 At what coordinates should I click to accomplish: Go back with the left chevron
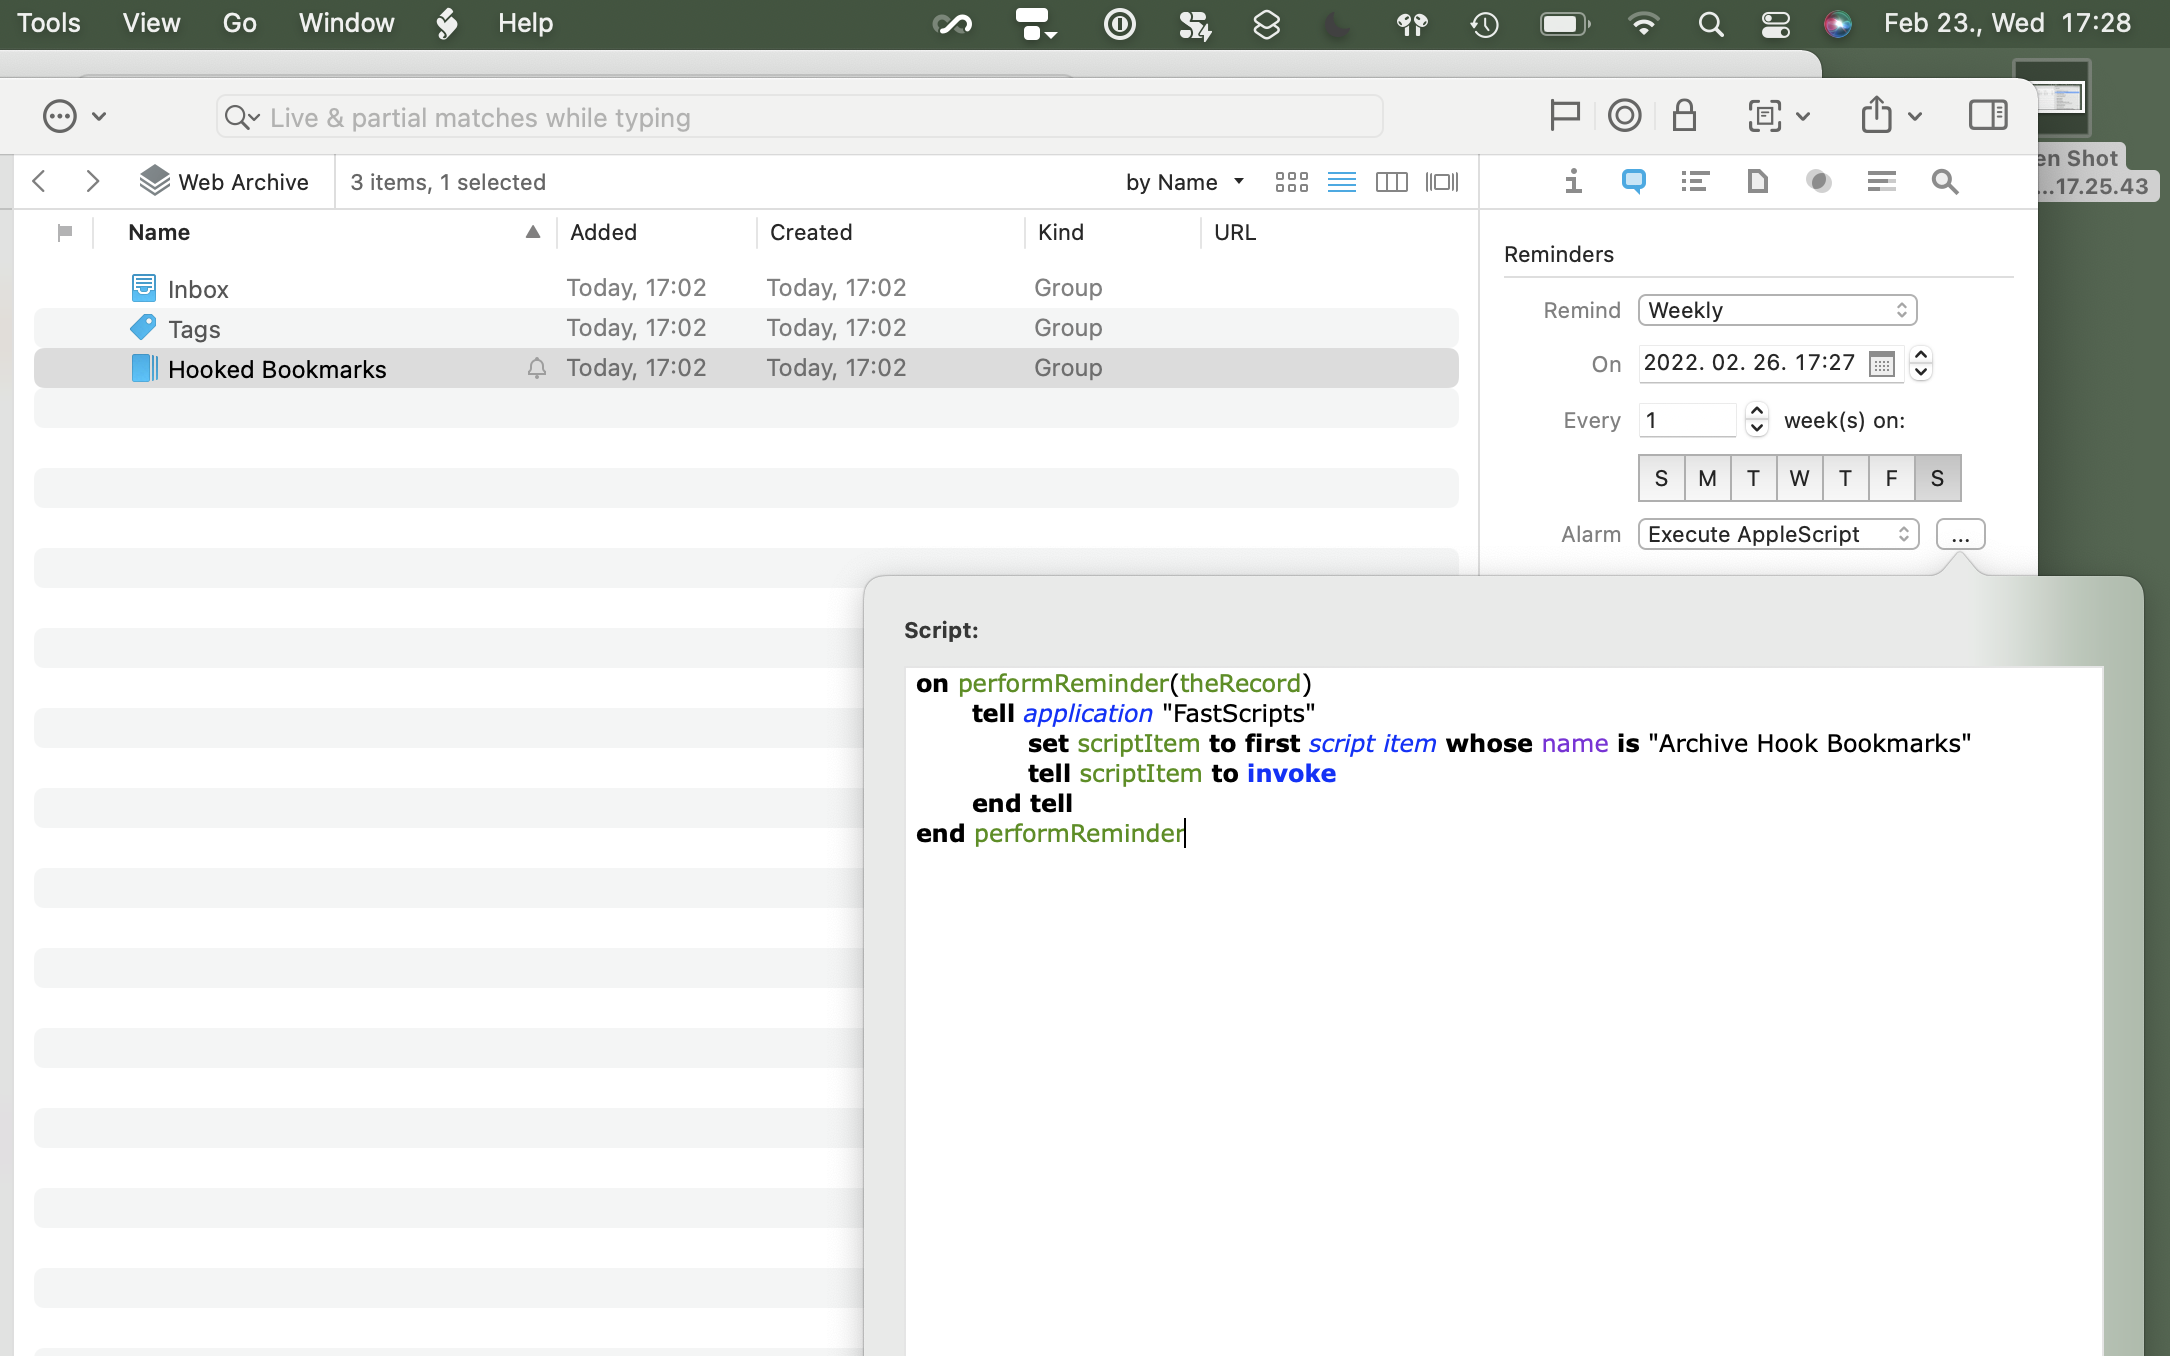click(x=39, y=181)
